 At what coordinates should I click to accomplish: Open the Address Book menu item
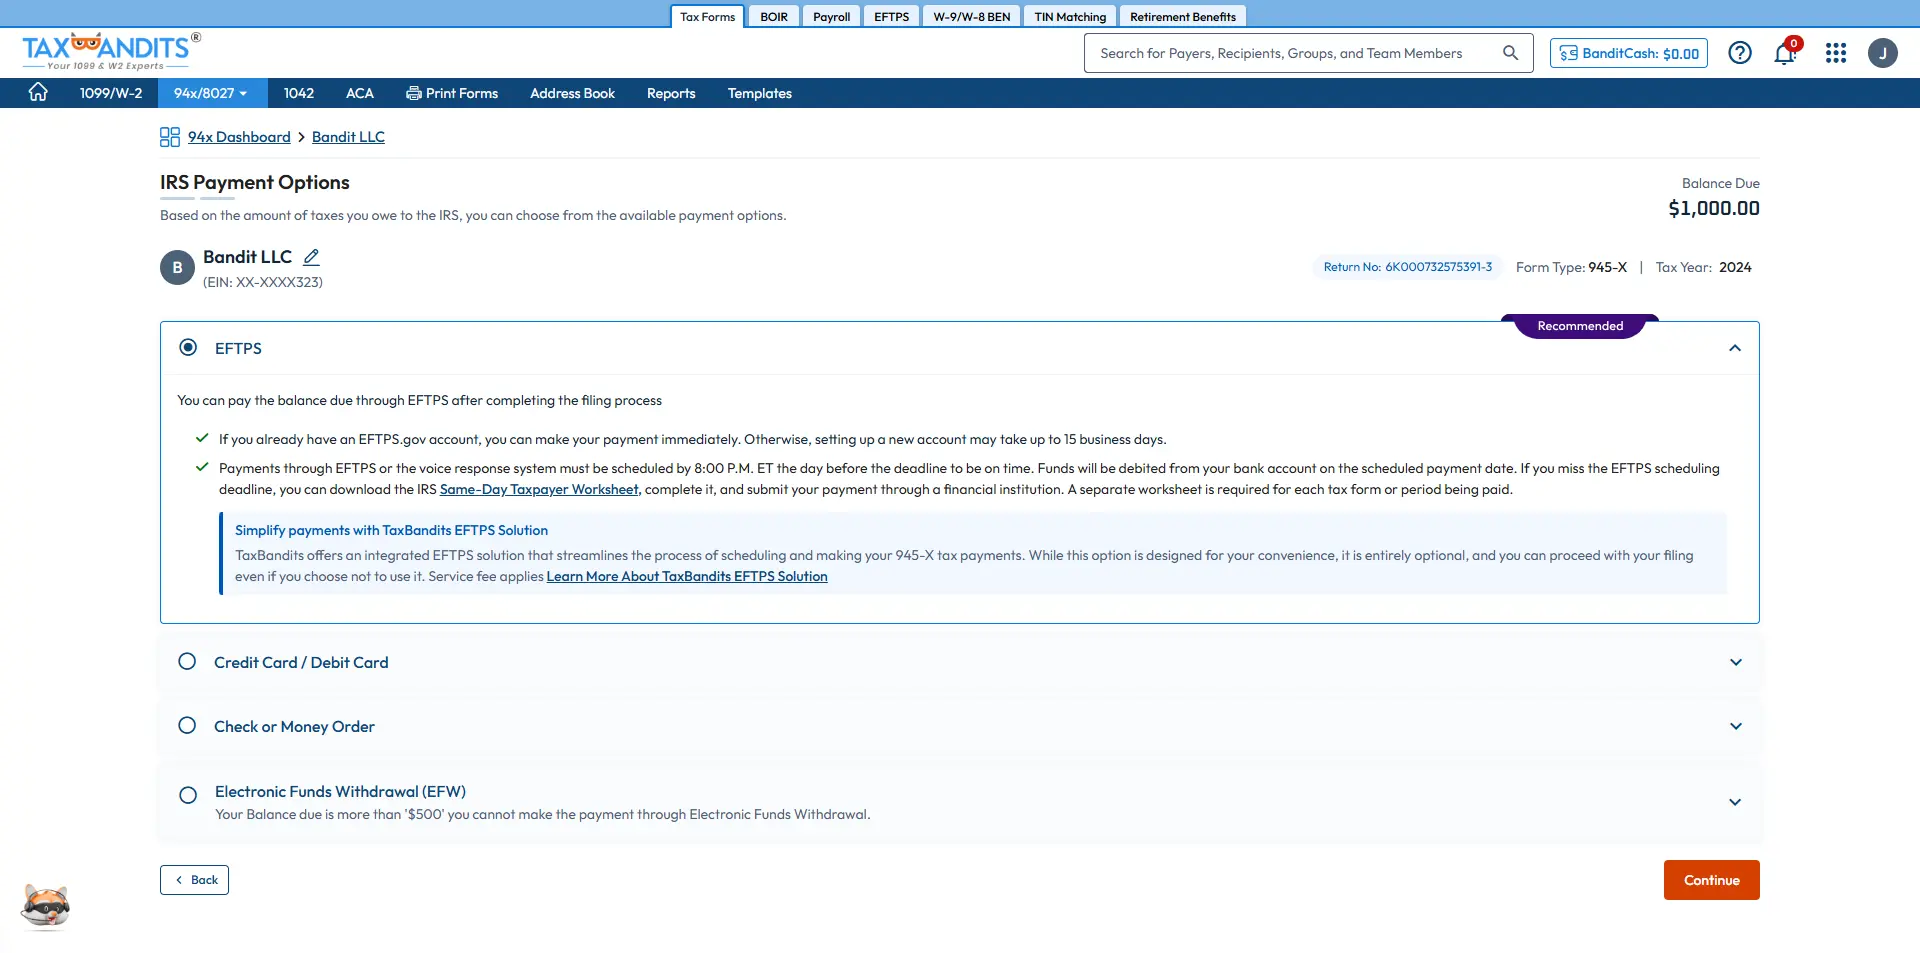click(572, 93)
